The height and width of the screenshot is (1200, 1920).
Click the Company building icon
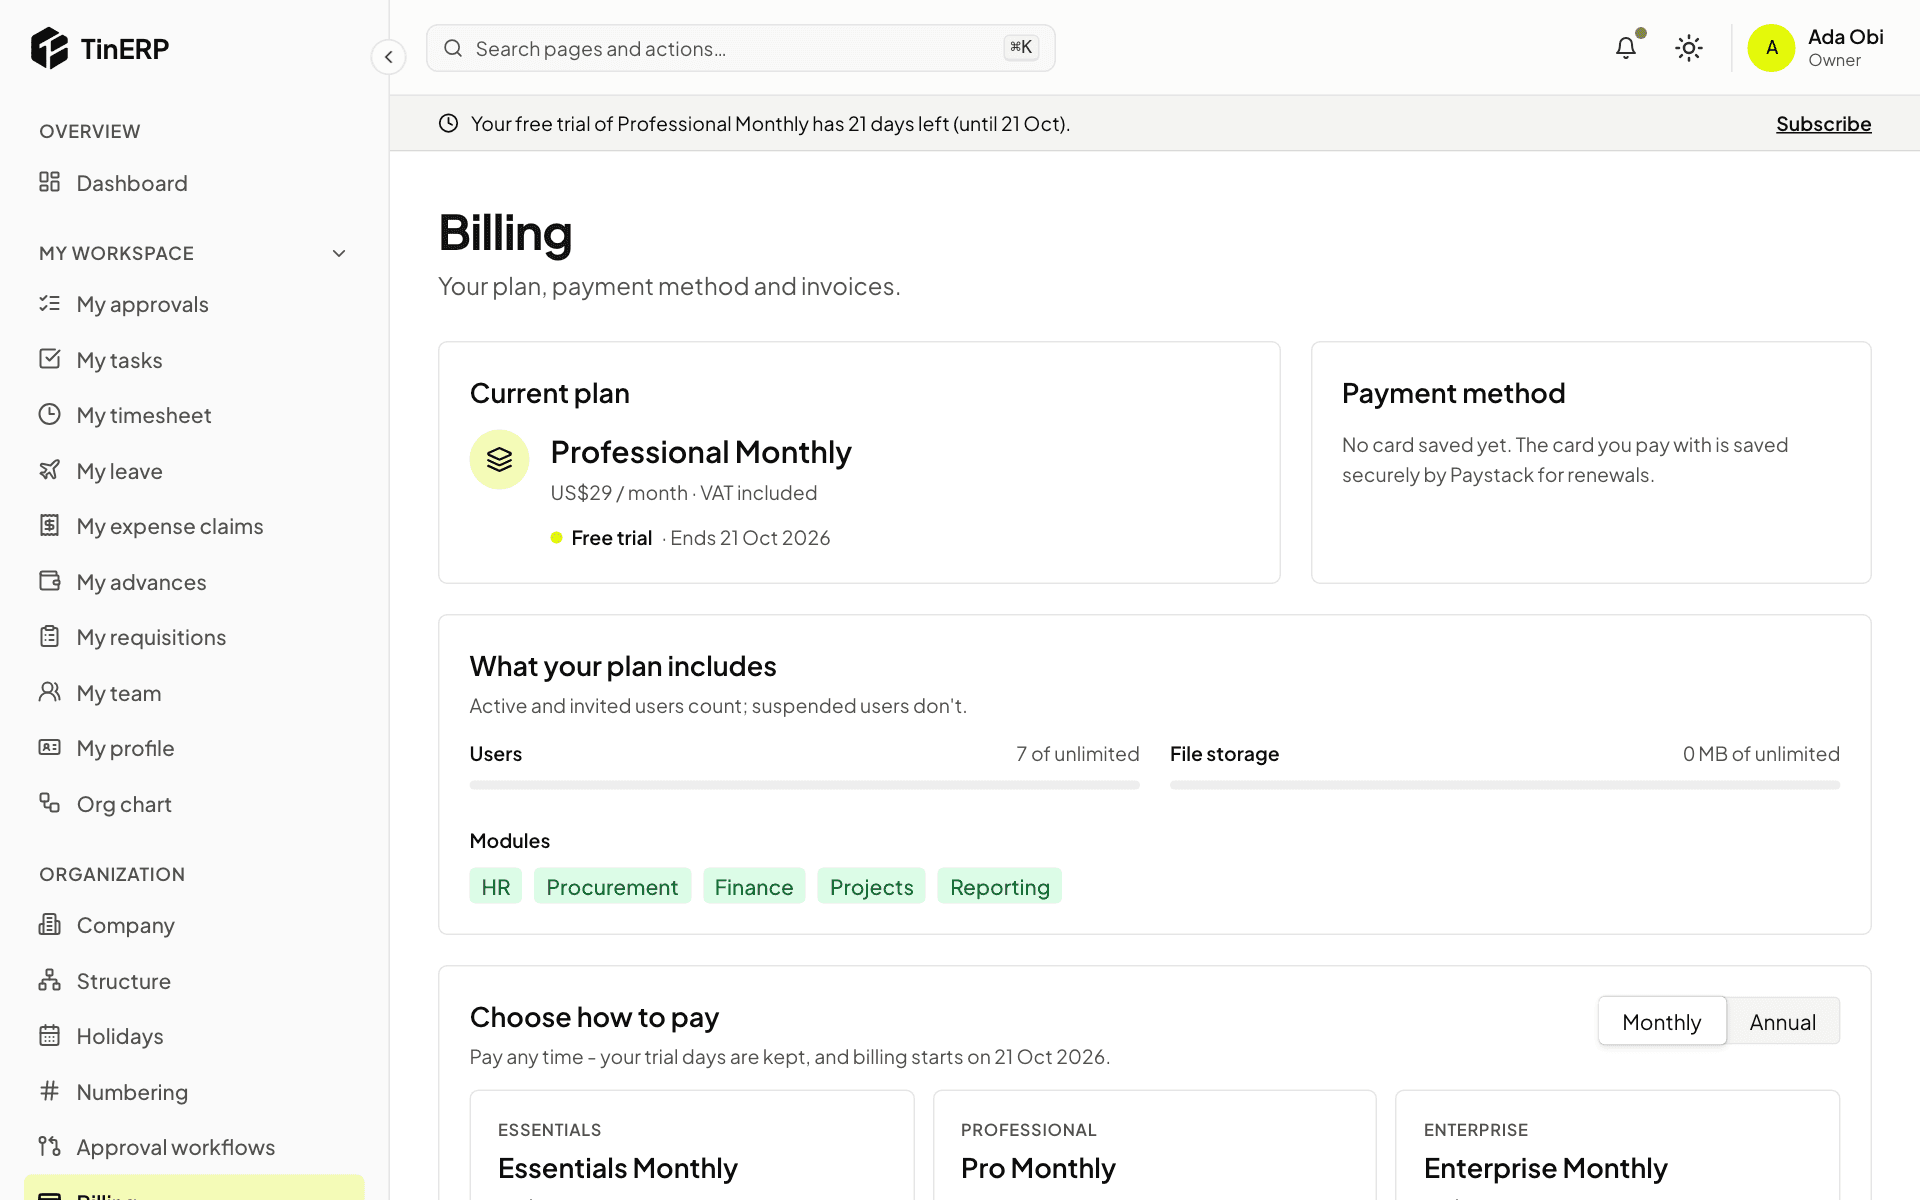(x=49, y=924)
